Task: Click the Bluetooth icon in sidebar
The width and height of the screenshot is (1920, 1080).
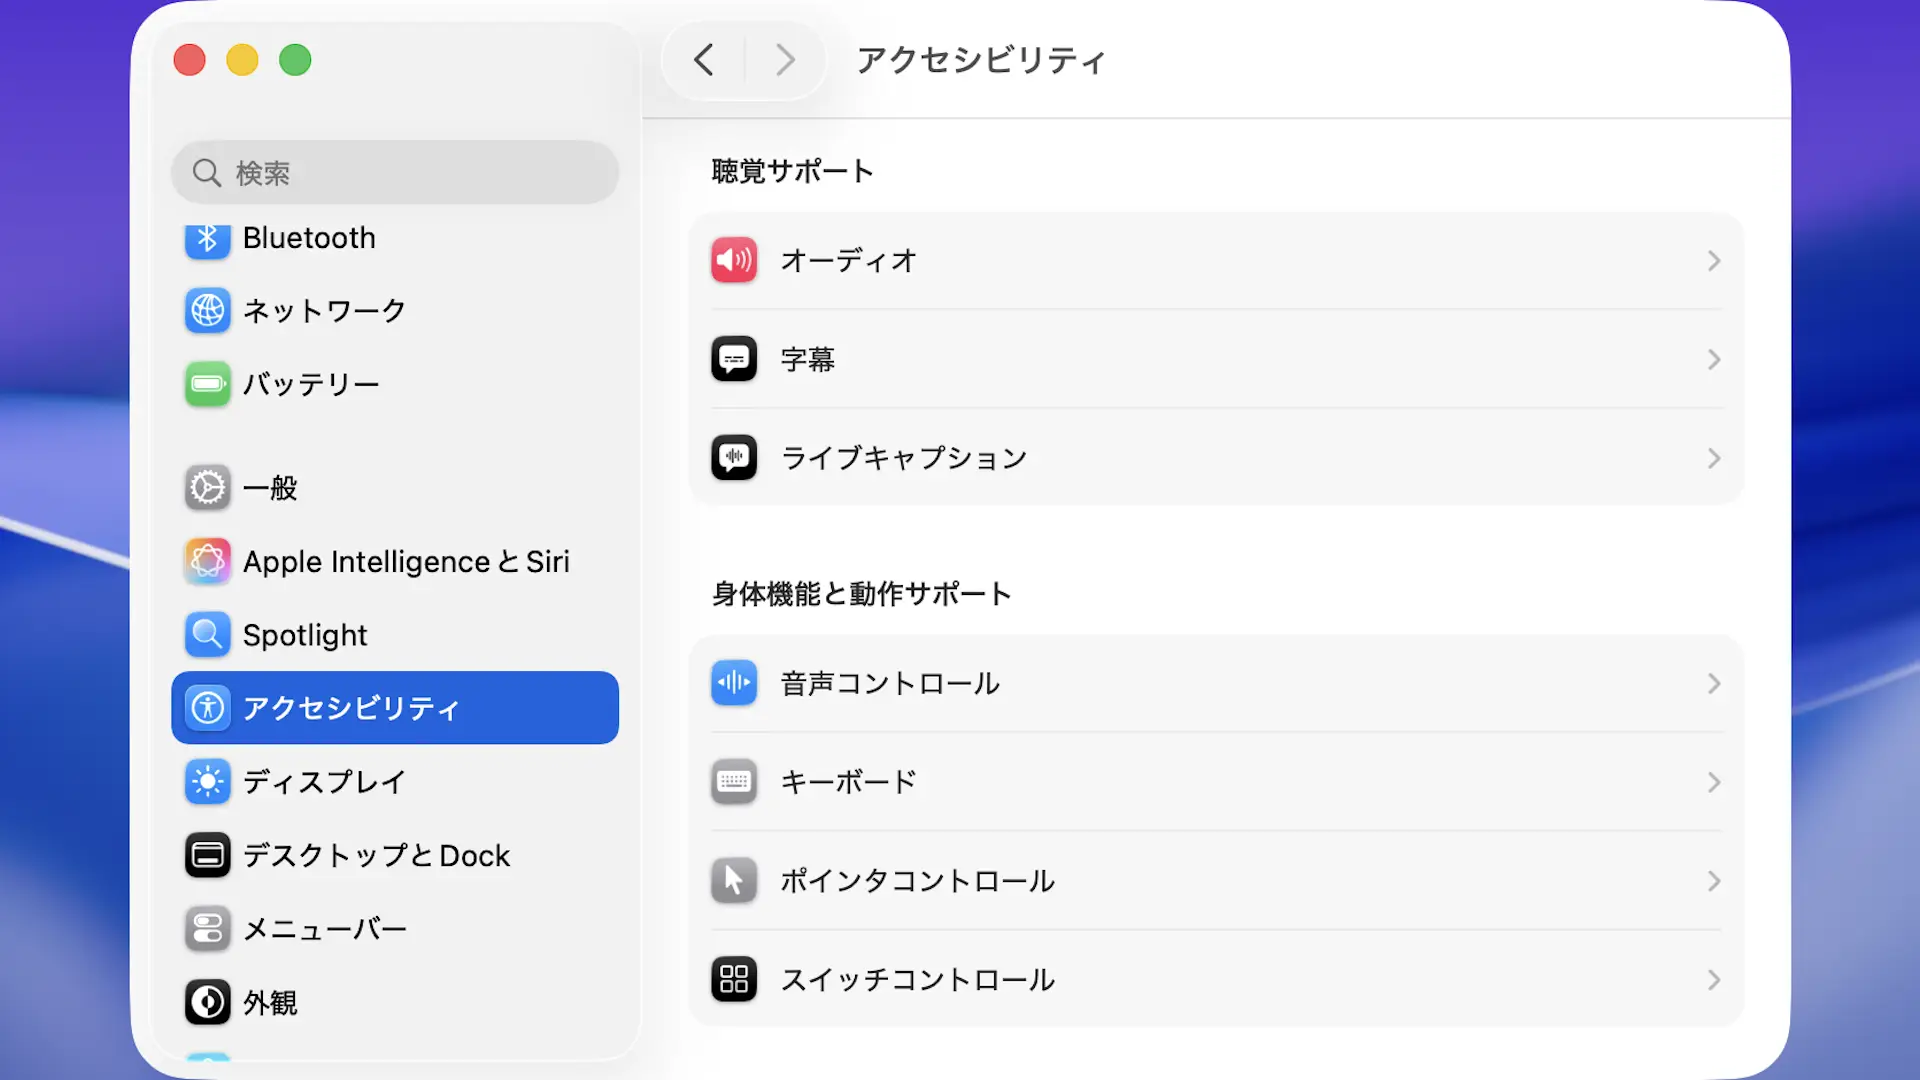Action: coord(207,238)
